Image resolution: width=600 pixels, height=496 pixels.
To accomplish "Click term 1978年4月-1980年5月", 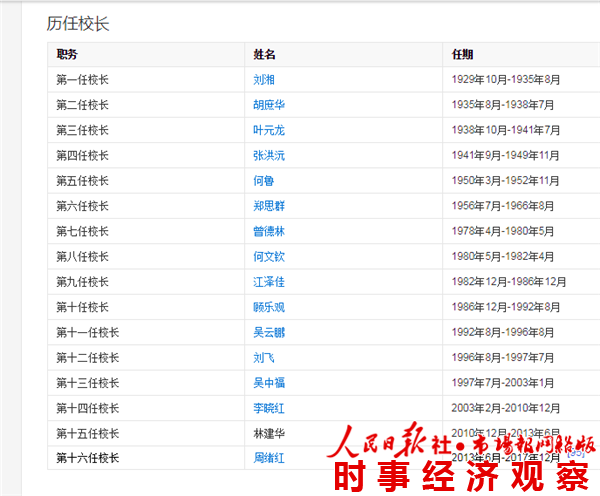I will click(x=502, y=231).
